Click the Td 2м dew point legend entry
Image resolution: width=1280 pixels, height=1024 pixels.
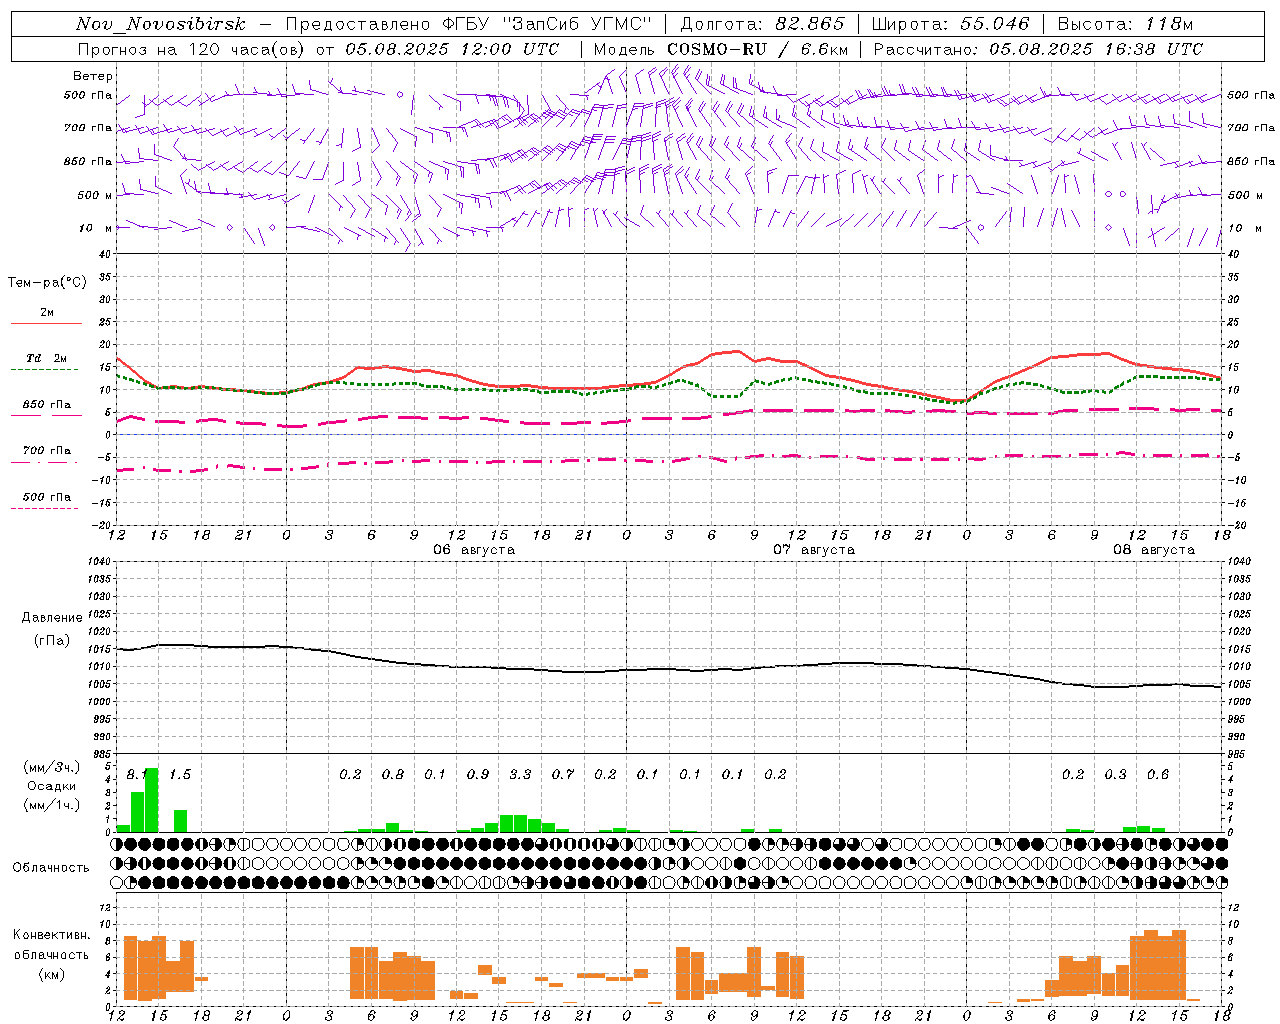coord(47,358)
